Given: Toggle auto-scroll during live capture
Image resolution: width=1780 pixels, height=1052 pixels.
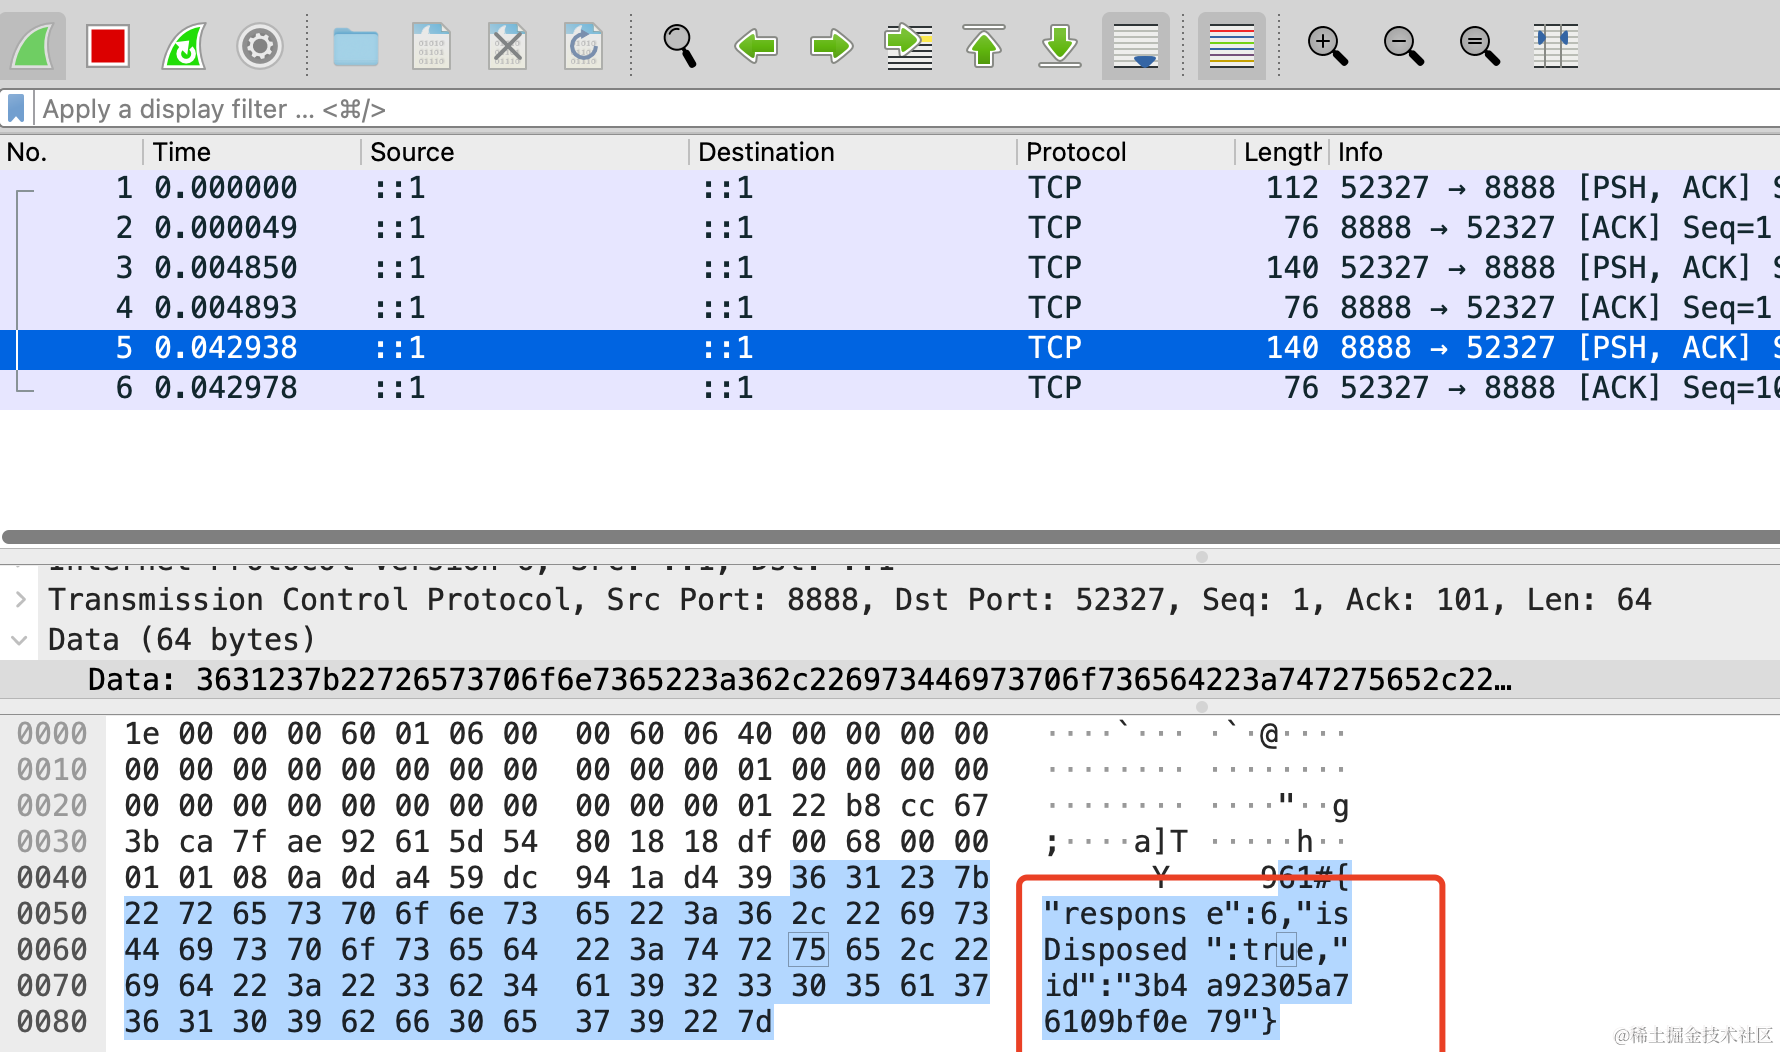Looking at the screenshot, I should [1136, 46].
